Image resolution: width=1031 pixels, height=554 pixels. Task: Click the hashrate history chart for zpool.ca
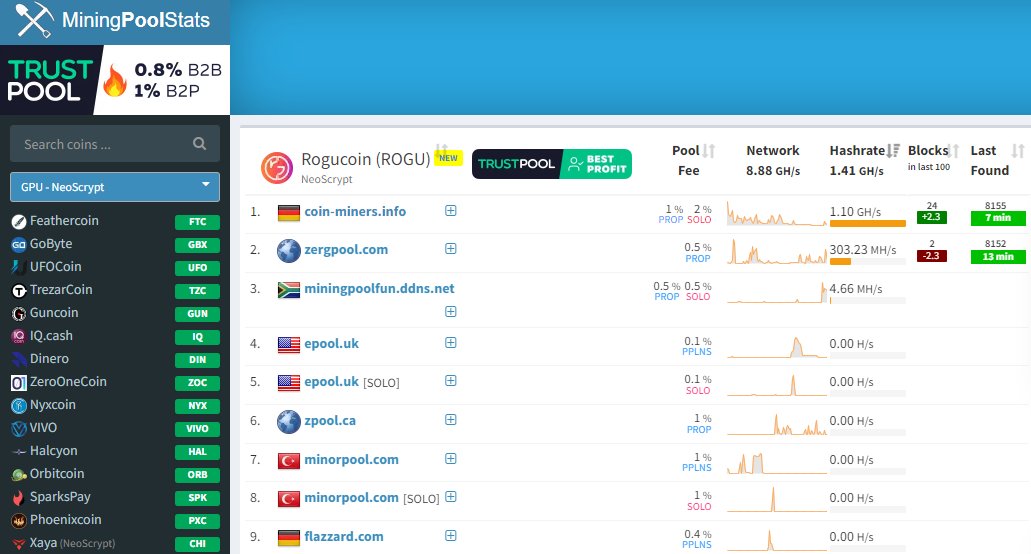click(x=777, y=424)
